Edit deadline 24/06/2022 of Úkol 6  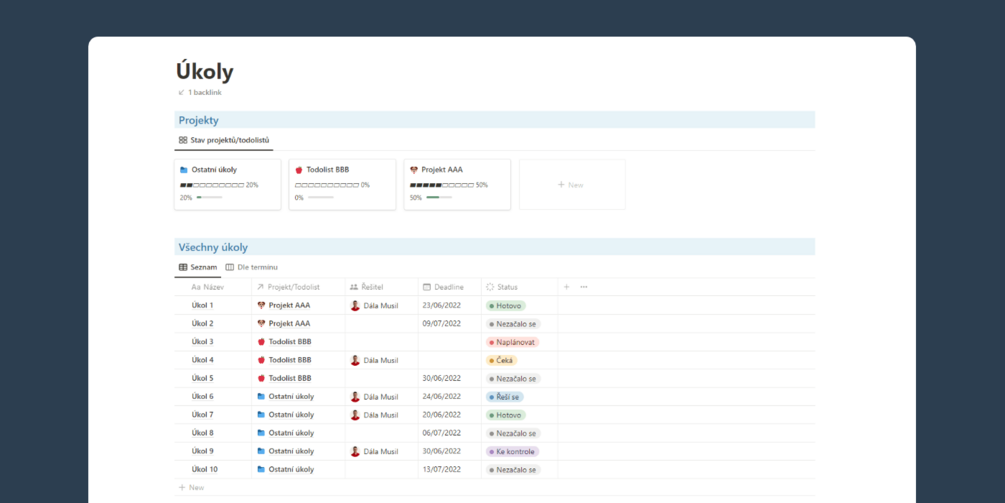(442, 397)
